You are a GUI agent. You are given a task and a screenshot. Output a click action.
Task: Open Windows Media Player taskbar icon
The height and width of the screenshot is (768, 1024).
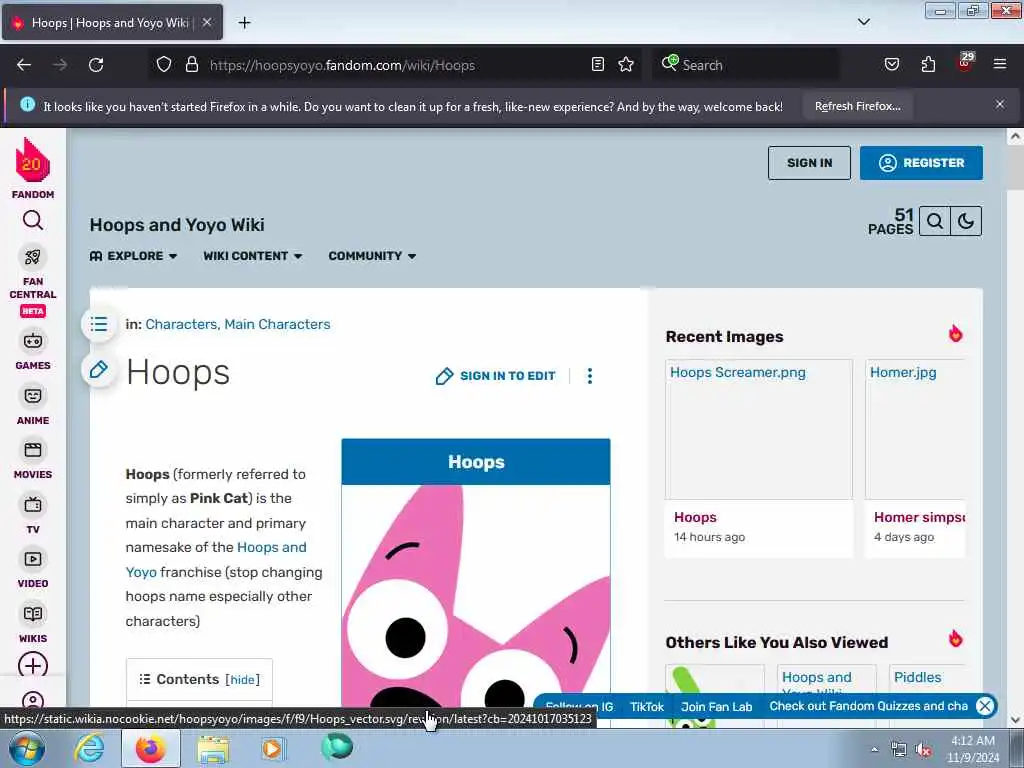click(272, 748)
